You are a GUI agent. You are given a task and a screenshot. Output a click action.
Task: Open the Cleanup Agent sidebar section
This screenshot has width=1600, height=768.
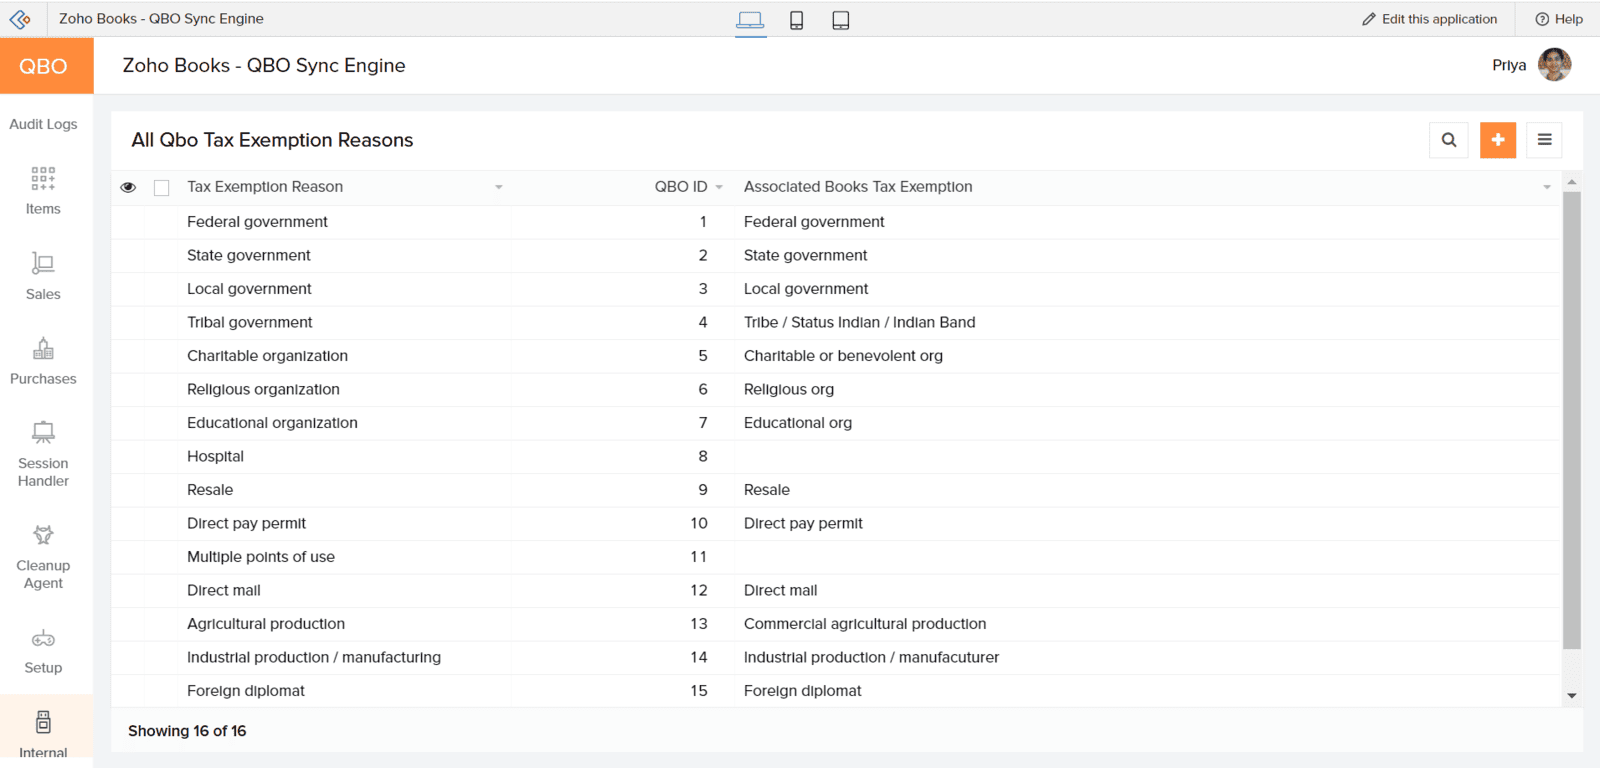[43, 558]
